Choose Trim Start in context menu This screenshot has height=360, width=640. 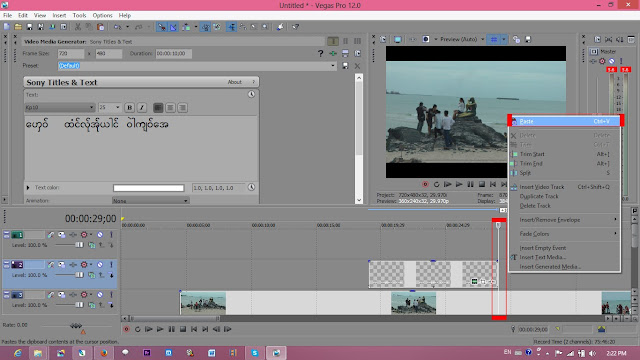pyautogui.click(x=564, y=154)
